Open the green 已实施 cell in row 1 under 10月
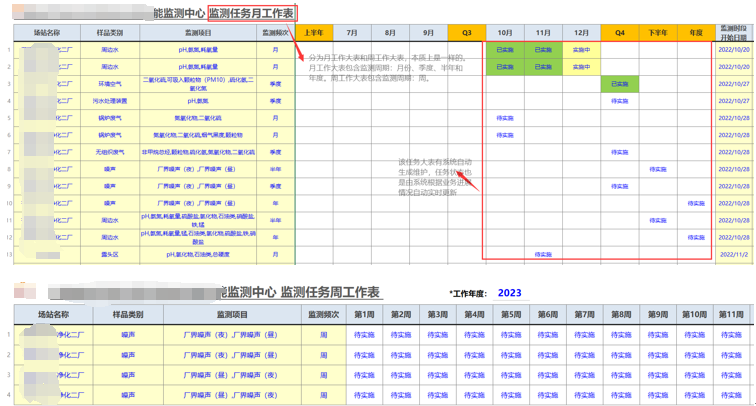Screen dimensions: 756x406 505,49
